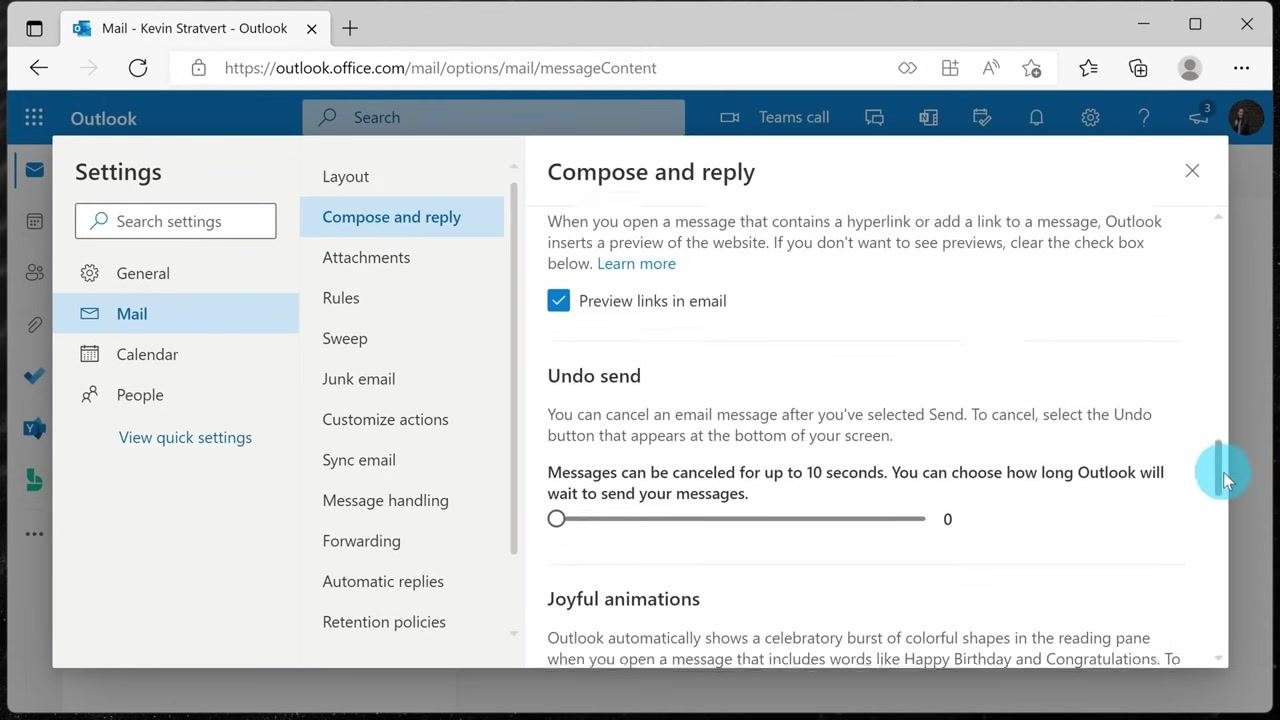
Task: Open the Customize actions section
Action: (x=402, y=419)
